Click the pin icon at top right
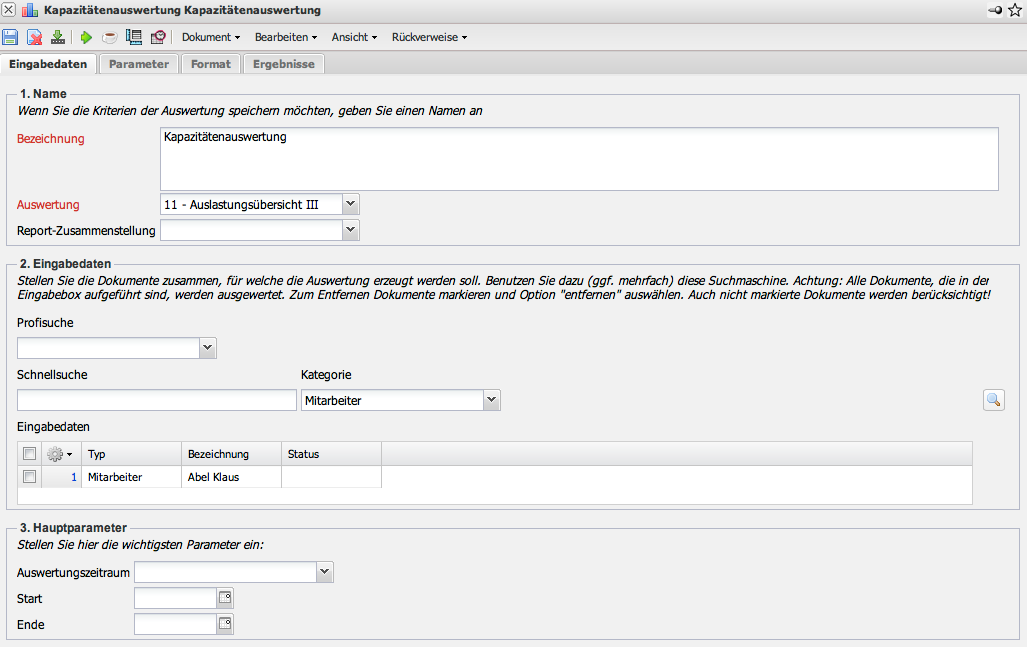Screen dimensions: 1027x647 tap(995, 10)
